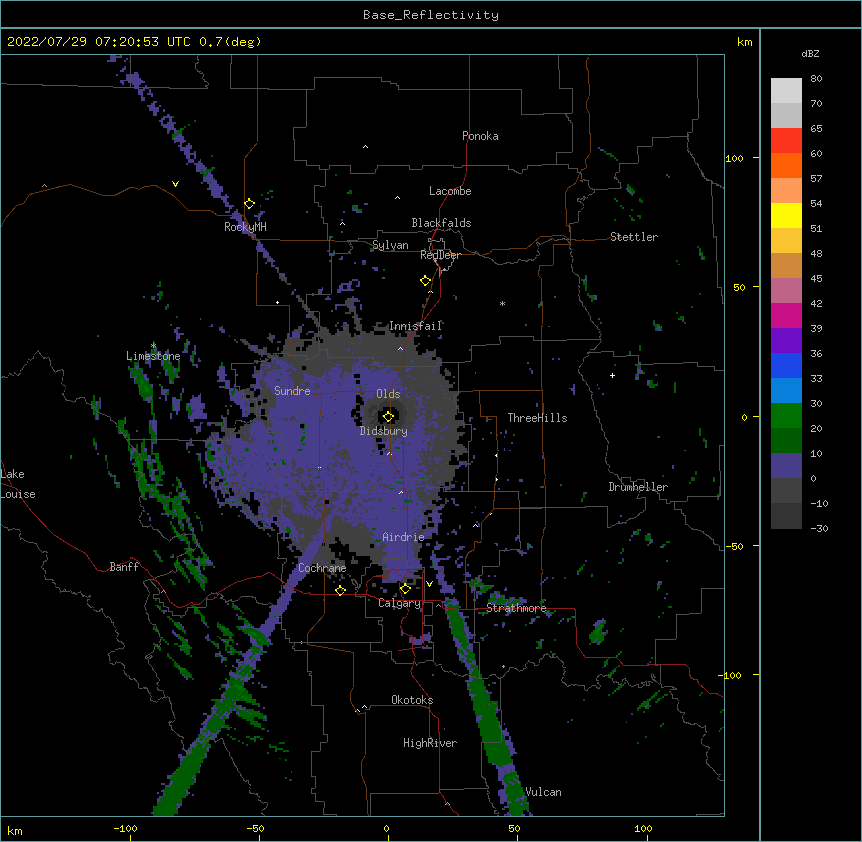The width and height of the screenshot is (862, 842).
Task: Click the Innisfail city label
Action: (x=416, y=326)
